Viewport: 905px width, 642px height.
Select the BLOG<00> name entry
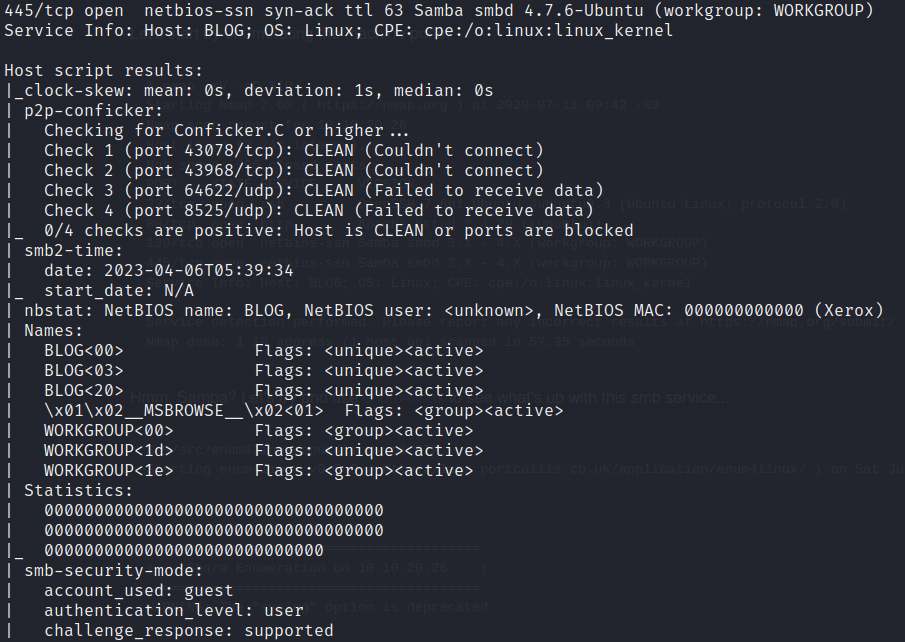point(264,350)
